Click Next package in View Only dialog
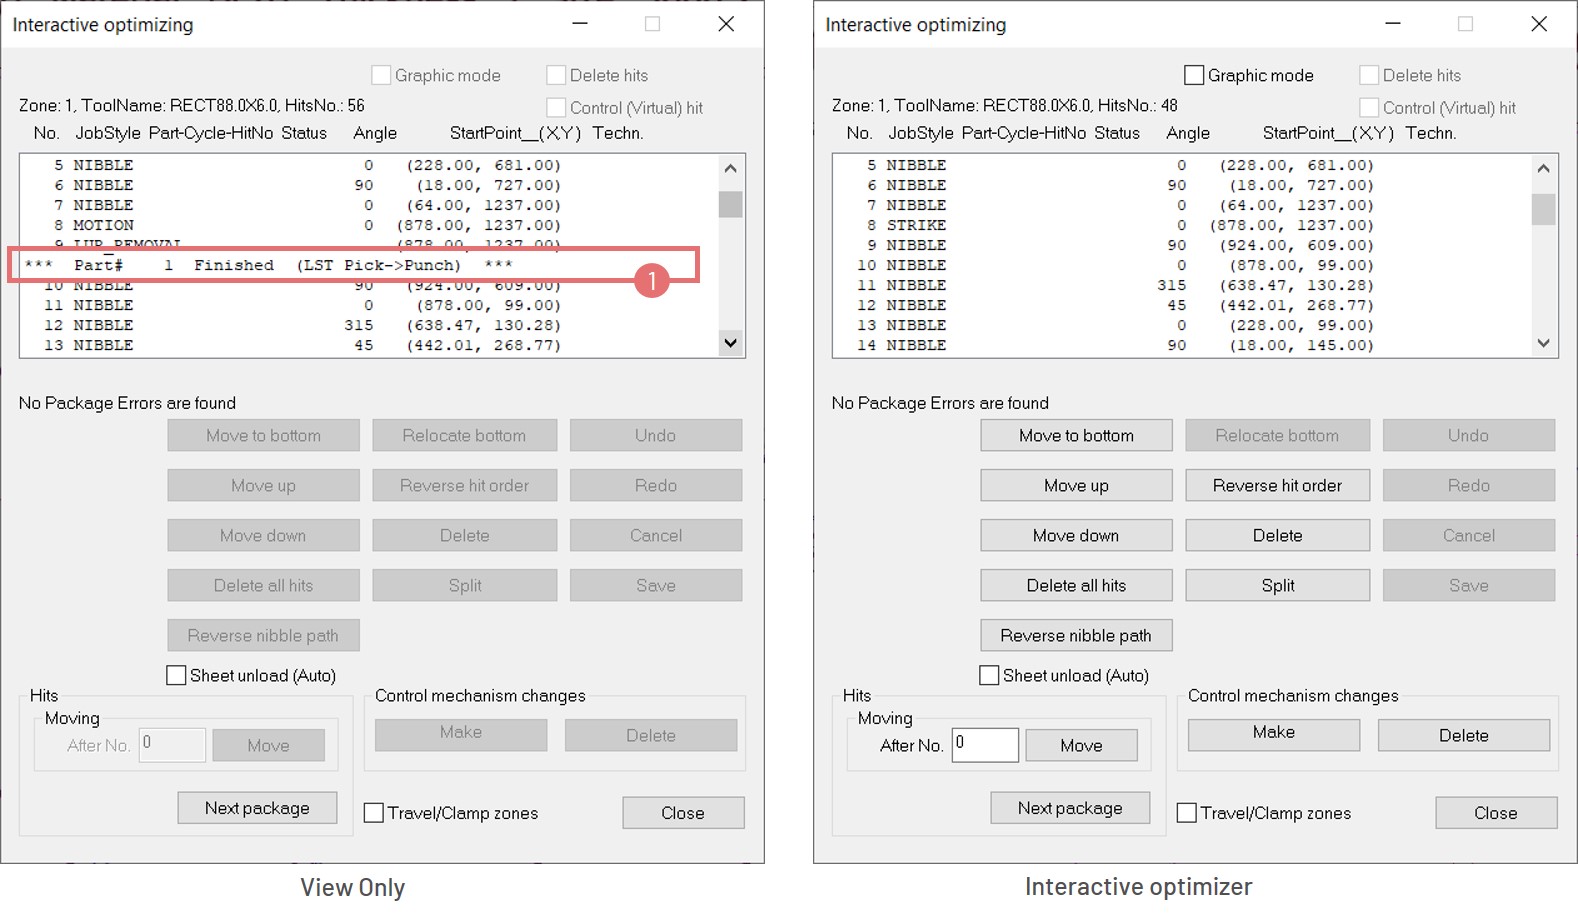 (x=257, y=808)
